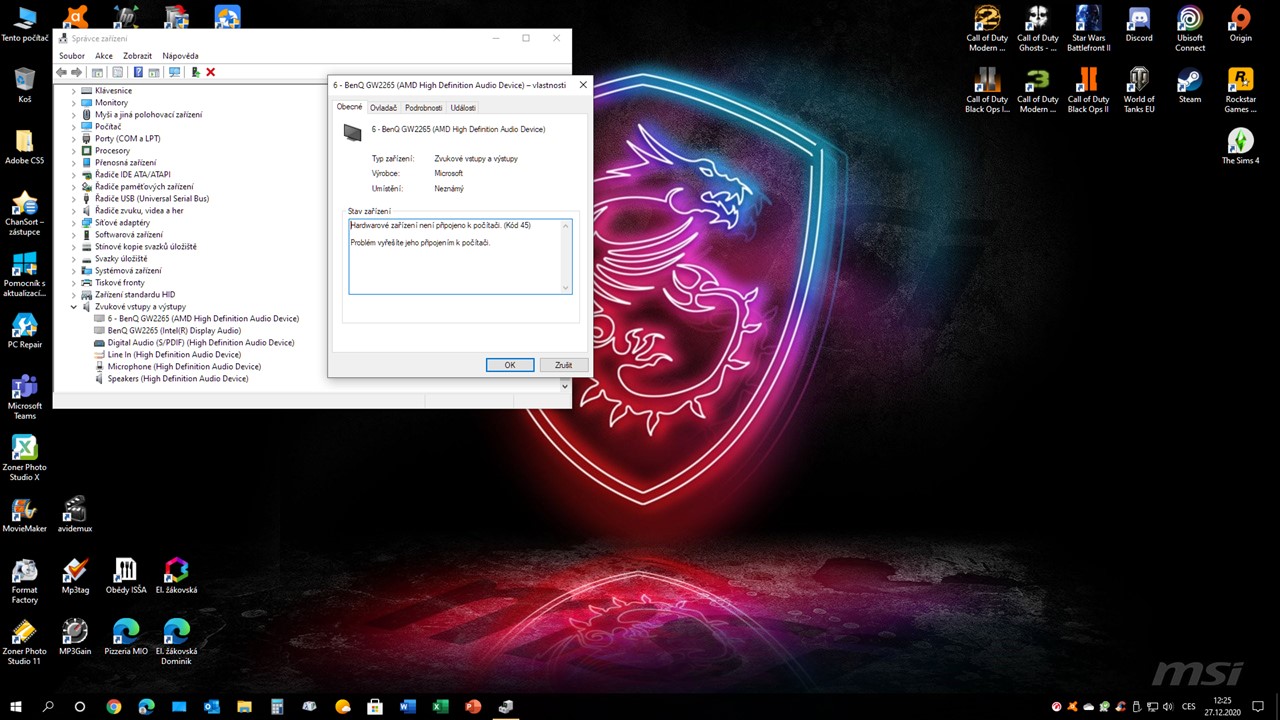
Task: Expand the Monitory category
Action: click(73, 103)
